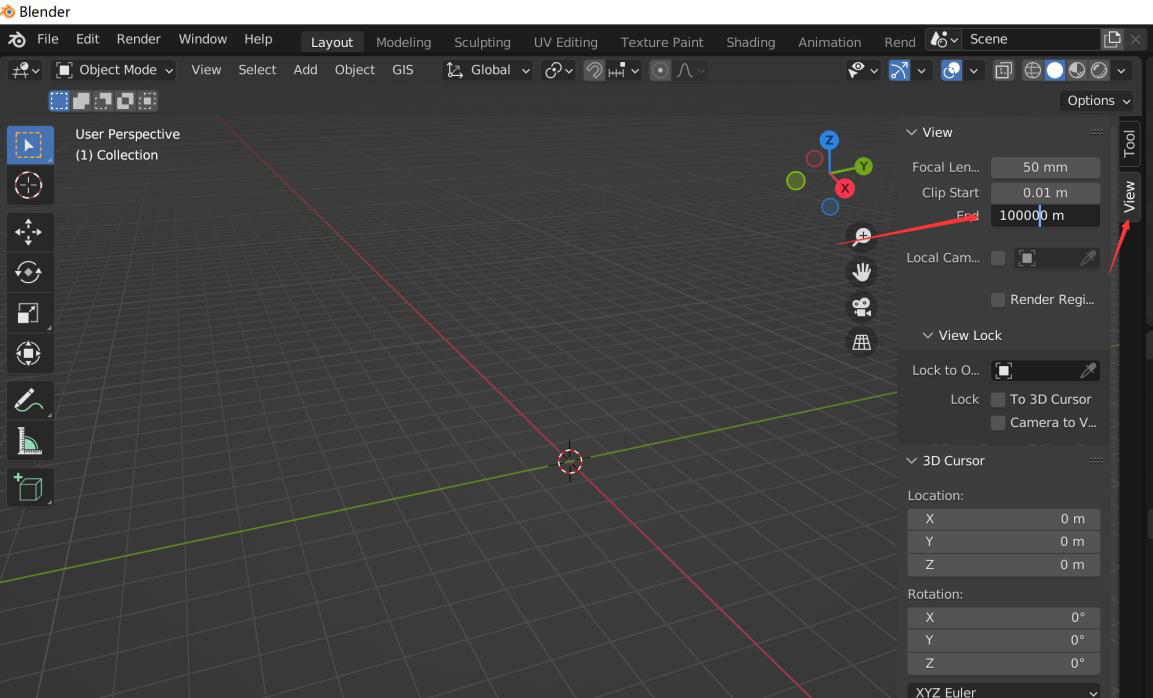Image resolution: width=1153 pixels, height=698 pixels.
Task: Open the Object Mode dropdown
Action: [115, 70]
